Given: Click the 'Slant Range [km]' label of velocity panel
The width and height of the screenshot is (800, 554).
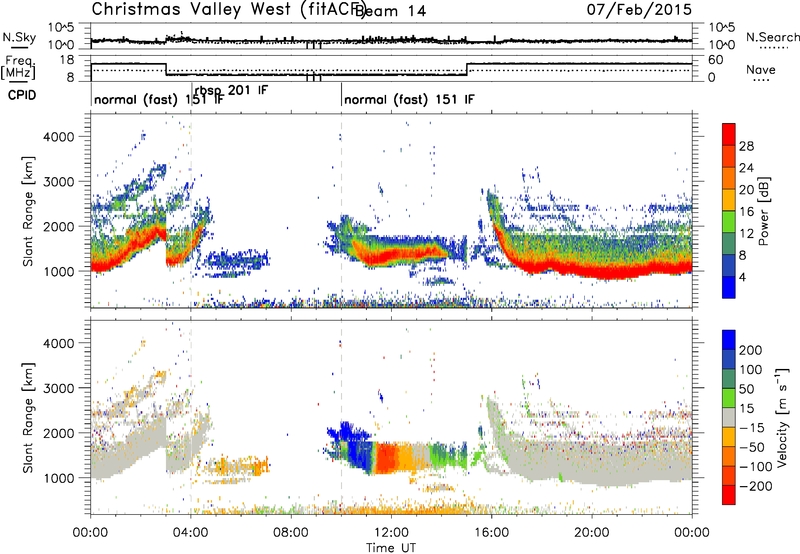Looking at the screenshot, I should tap(28, 417).
